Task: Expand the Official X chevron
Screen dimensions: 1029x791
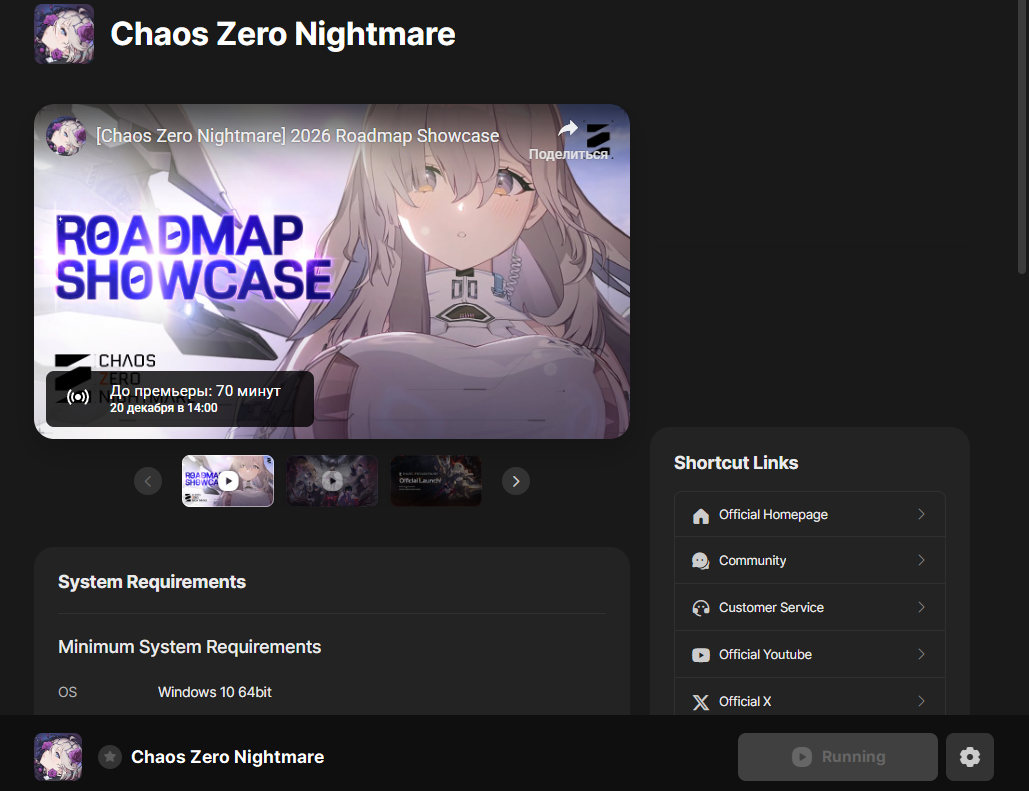Action: [x=921, y=701]
